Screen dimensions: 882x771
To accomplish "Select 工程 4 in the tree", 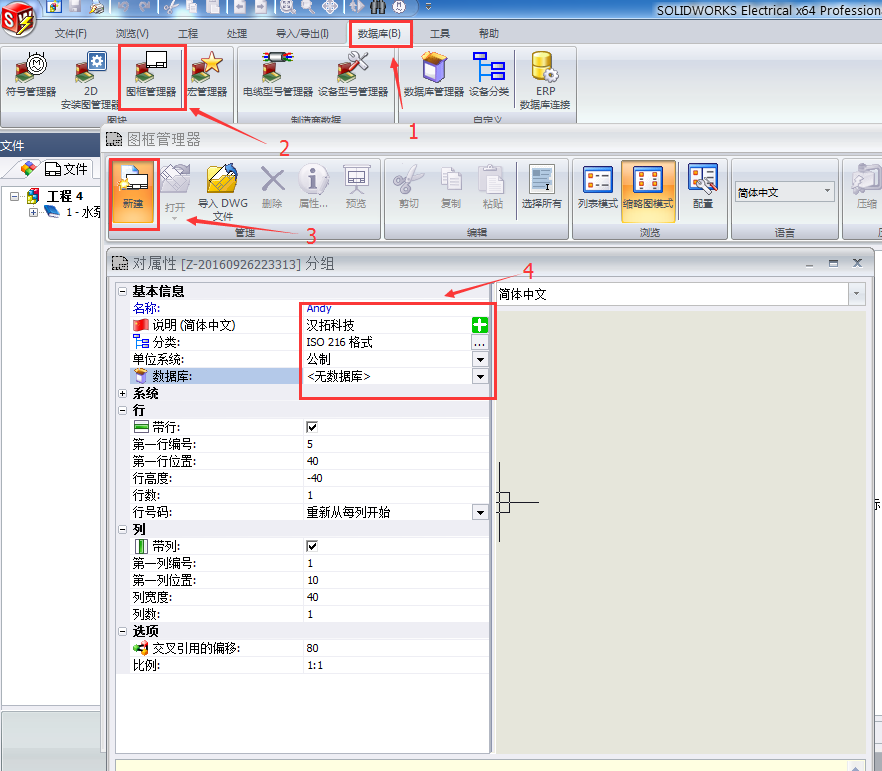I will pyautogui.click(x=65, y=196).
